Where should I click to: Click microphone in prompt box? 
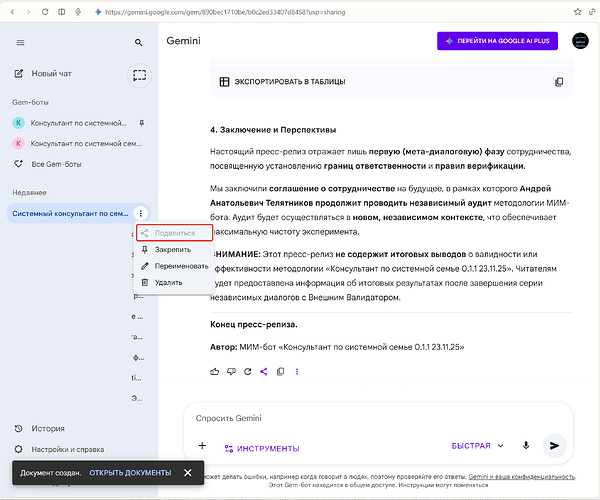point(526,446)
